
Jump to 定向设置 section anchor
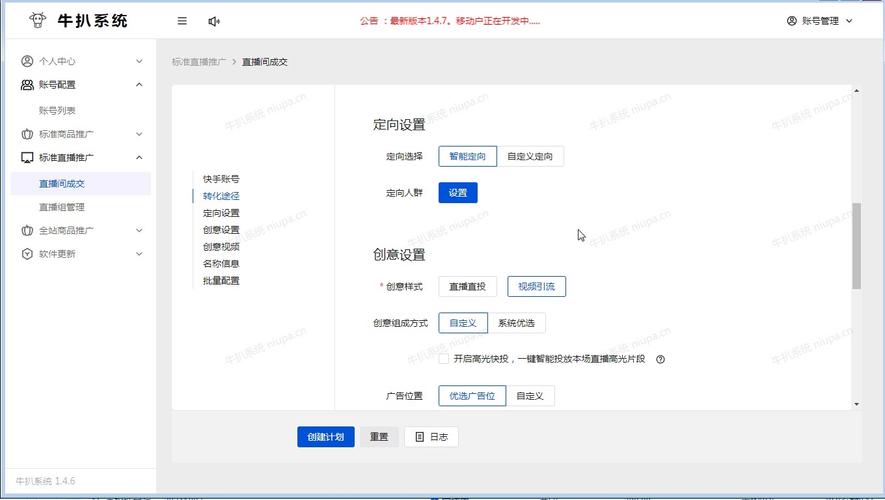pyautogui.click(x=221, y=213)
